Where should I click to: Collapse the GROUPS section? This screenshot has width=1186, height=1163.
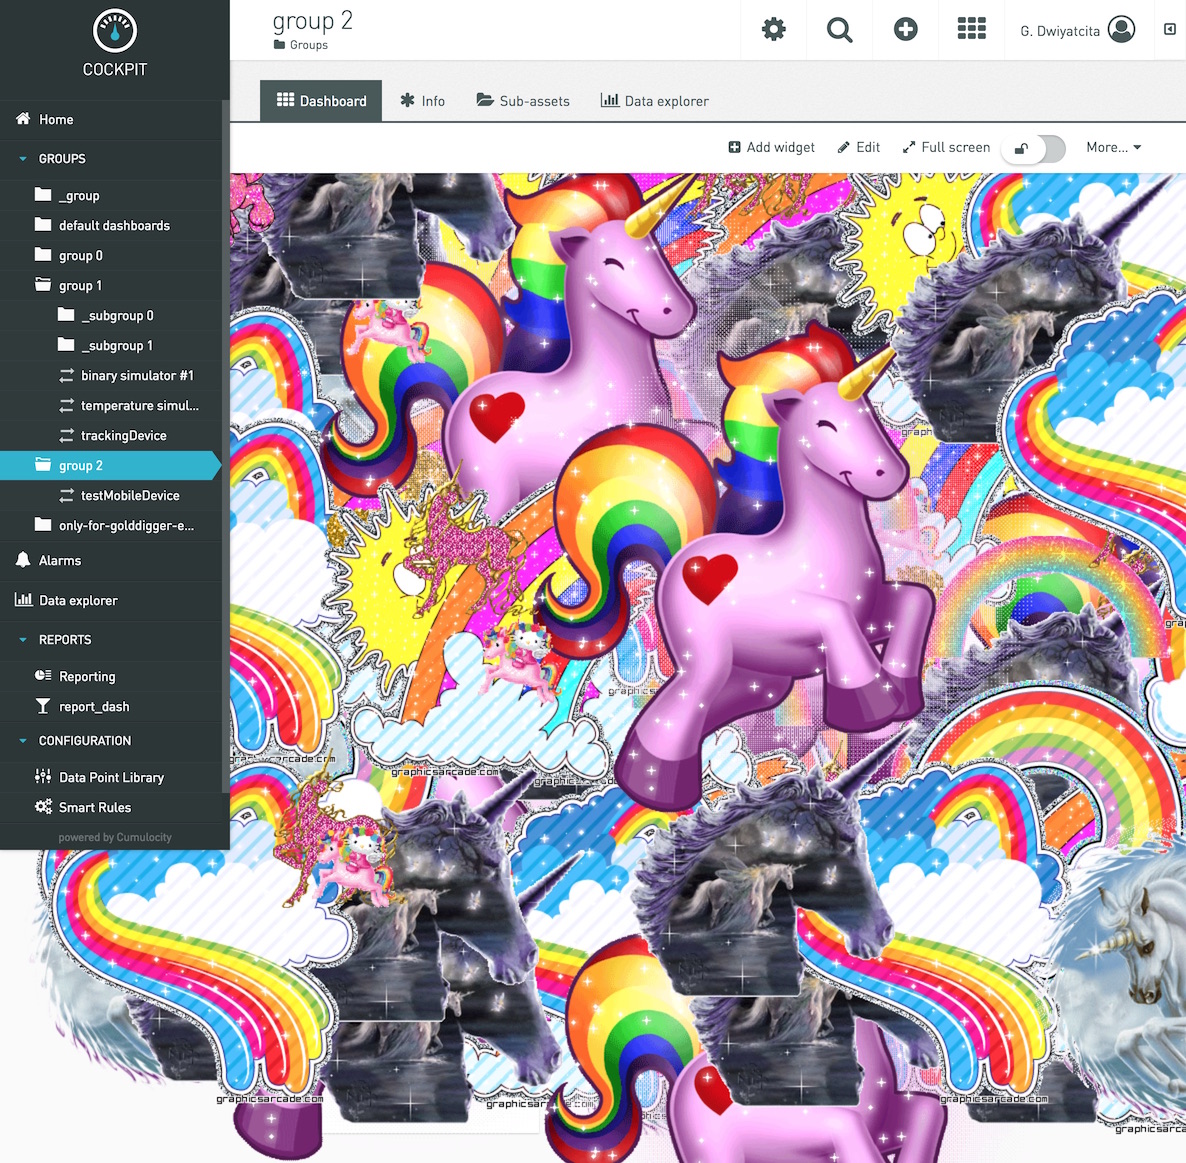tap(23, 159)
